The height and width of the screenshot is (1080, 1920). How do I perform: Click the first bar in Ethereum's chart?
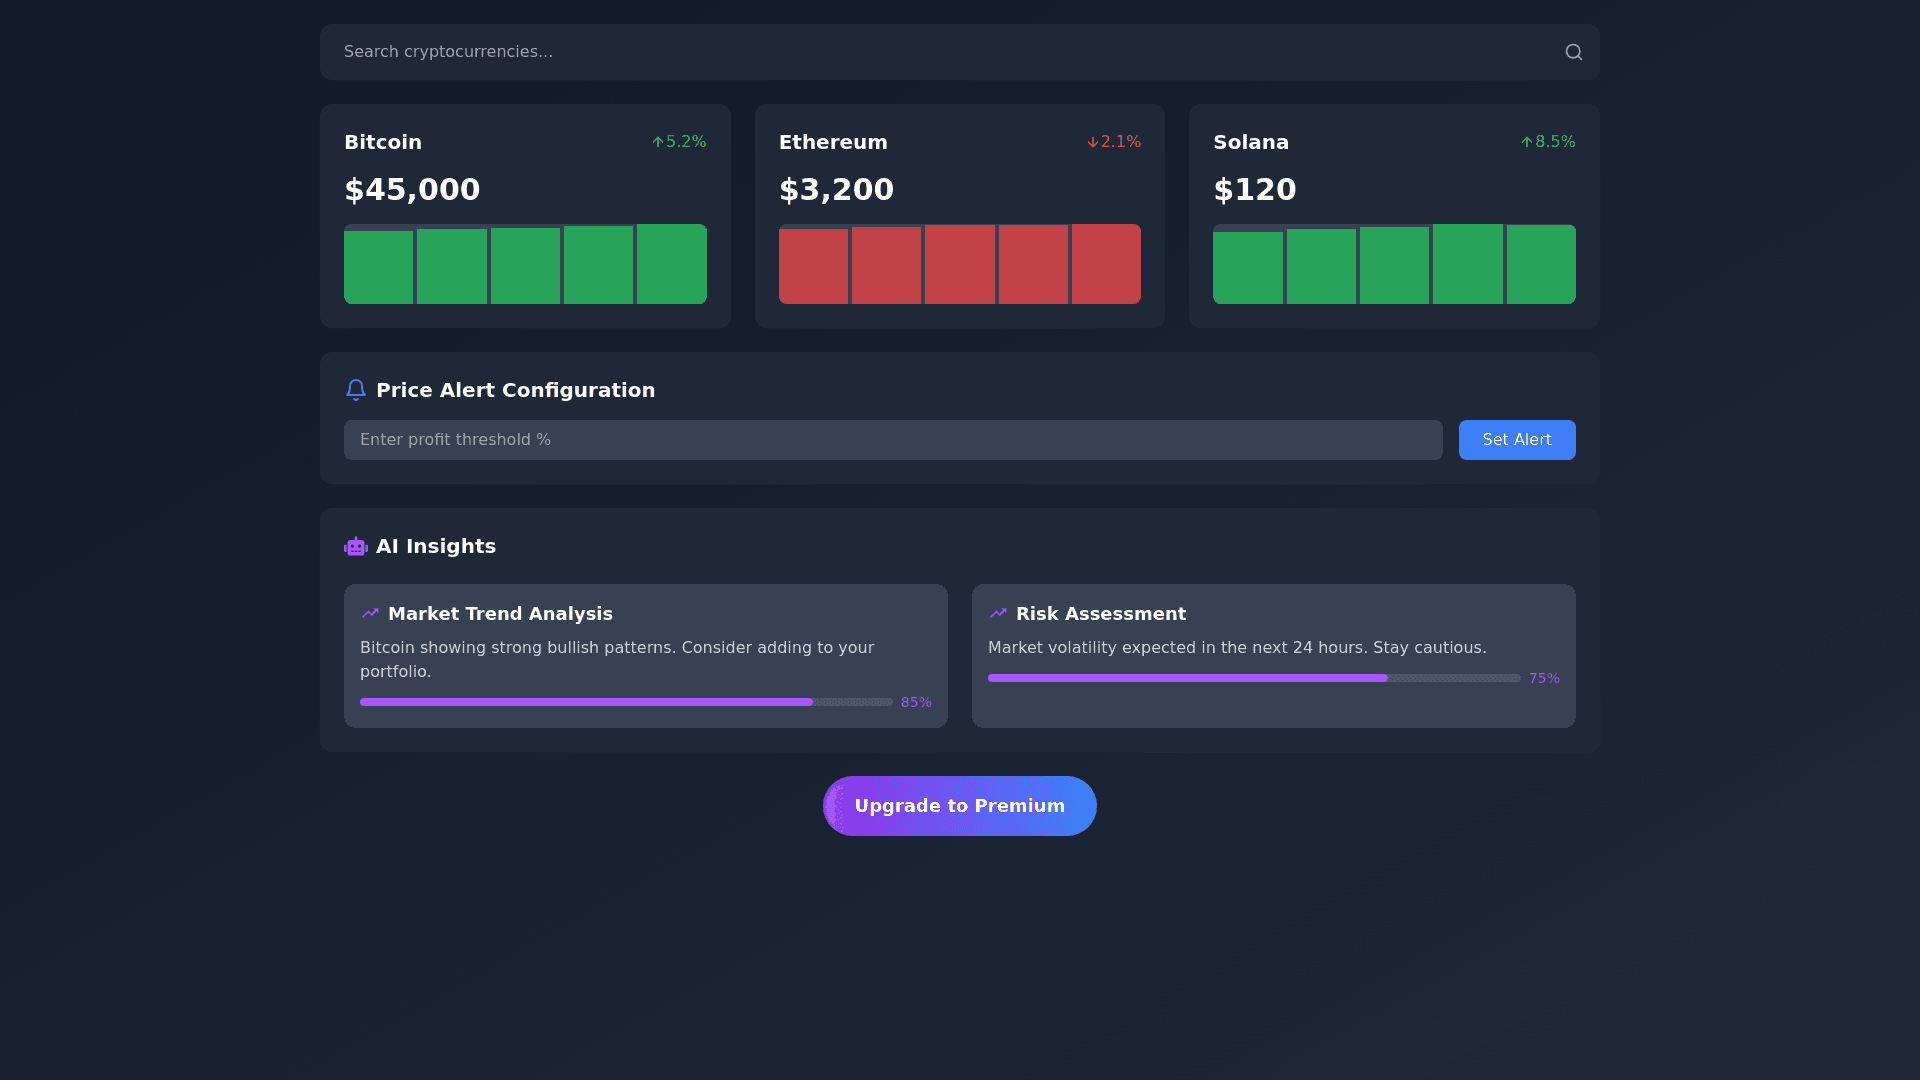pyautogui.click(x=813, y=266)
